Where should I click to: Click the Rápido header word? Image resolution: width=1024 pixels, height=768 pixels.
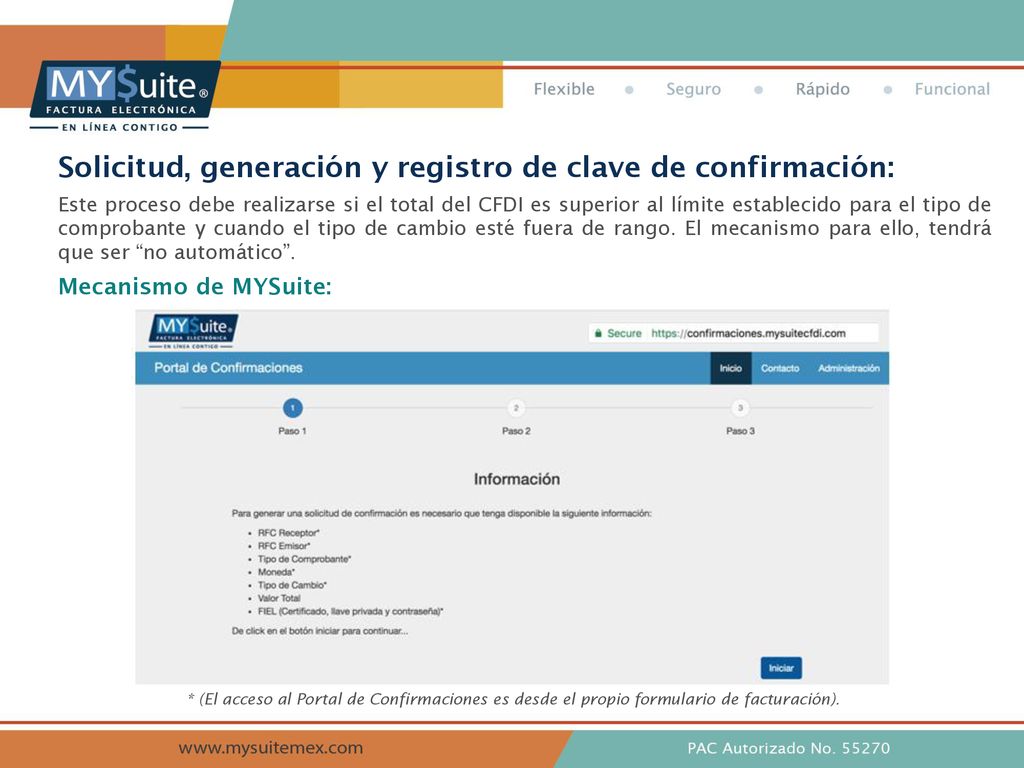pyautogui.click(x=822, y=89)
